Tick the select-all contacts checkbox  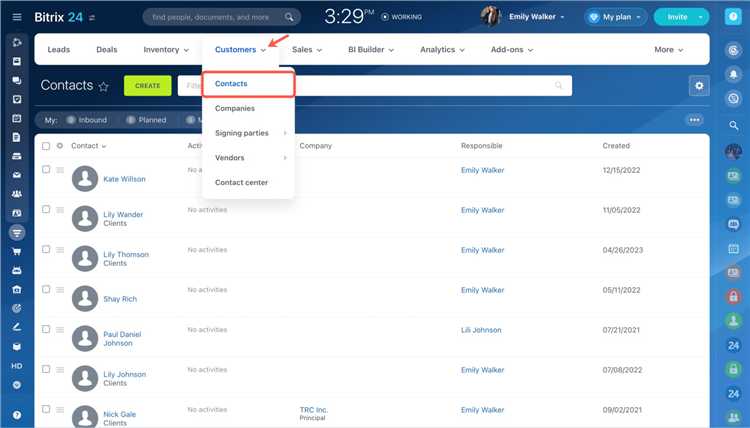(46, 146)
